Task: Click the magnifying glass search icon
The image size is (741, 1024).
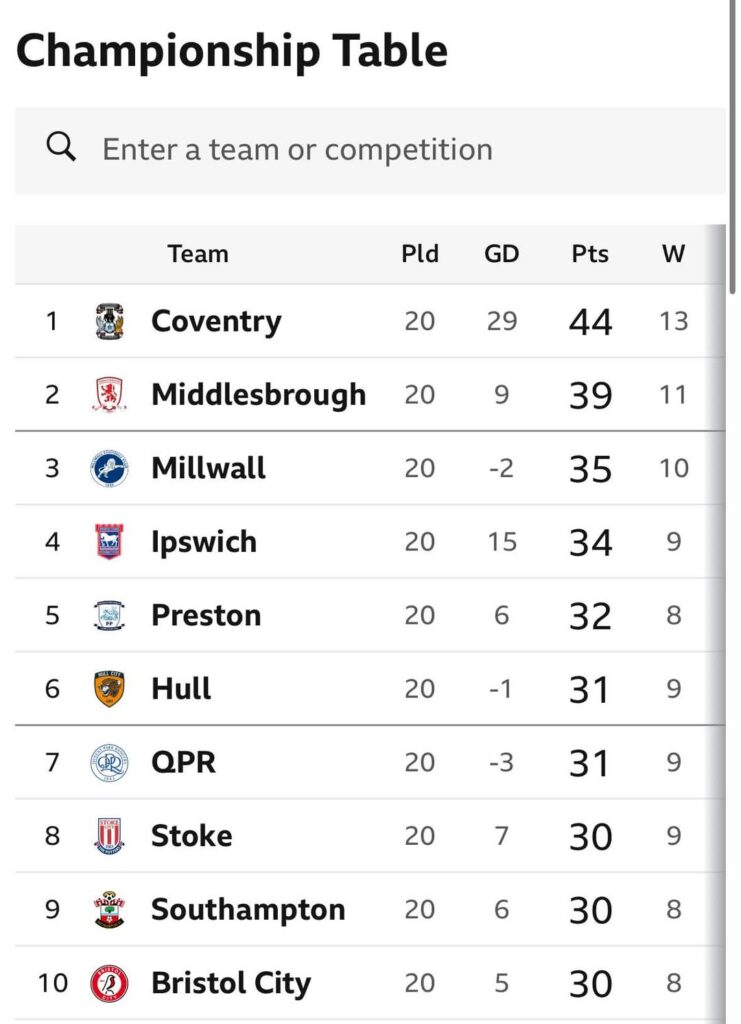Action: pyautogui.click(x=62, y=149)
